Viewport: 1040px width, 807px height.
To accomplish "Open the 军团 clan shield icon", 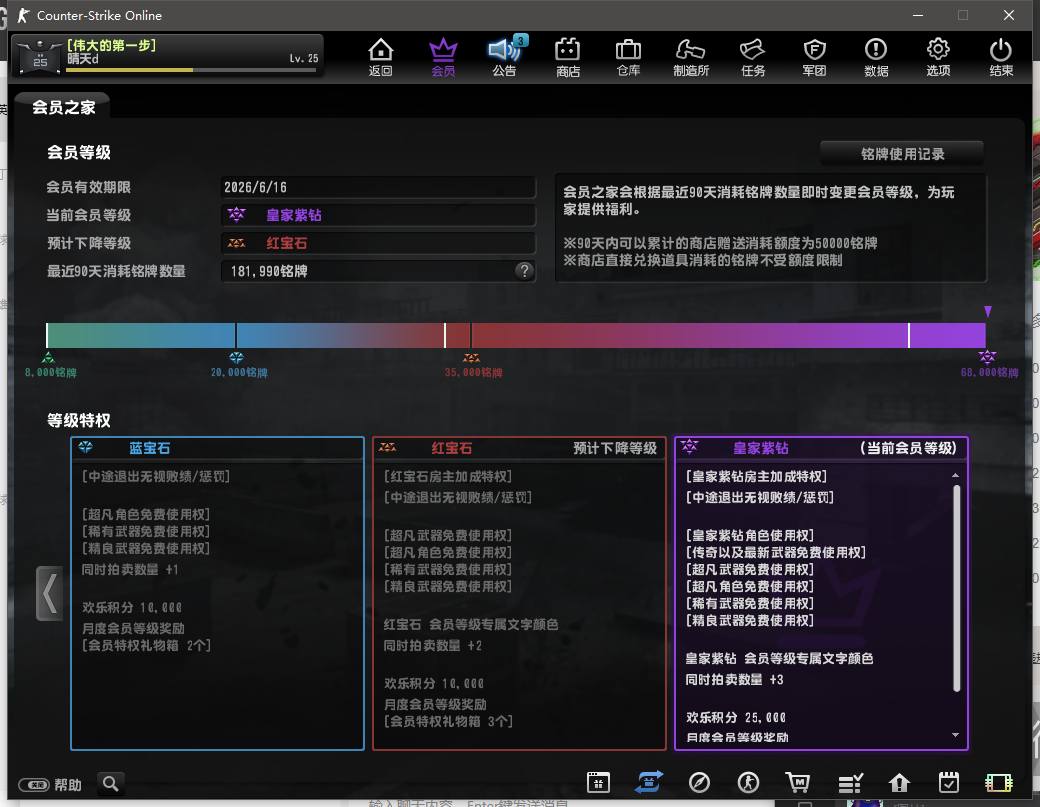I will 814,57.
